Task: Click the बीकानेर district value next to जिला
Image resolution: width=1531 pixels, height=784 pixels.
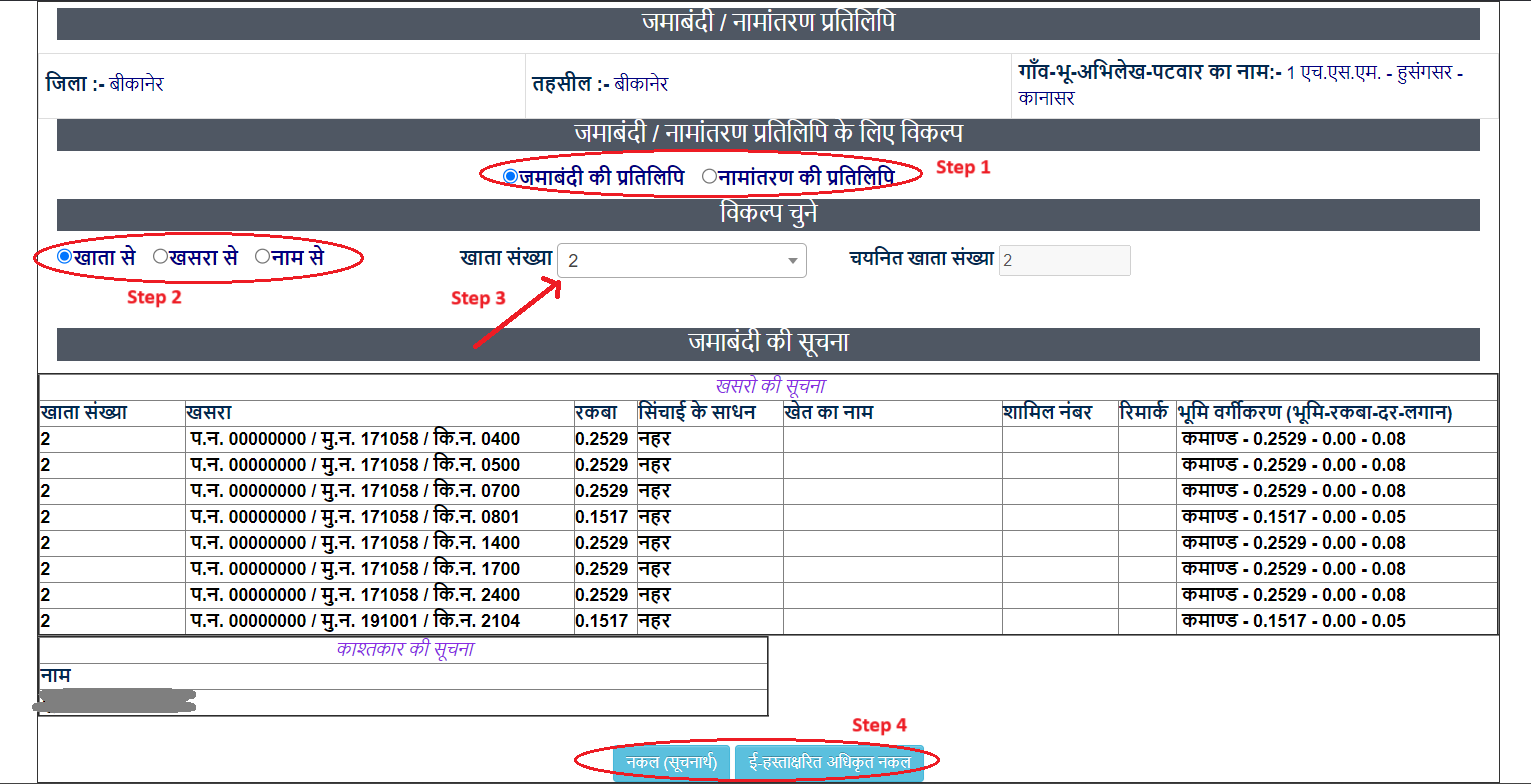Action: tap(136, 84)
